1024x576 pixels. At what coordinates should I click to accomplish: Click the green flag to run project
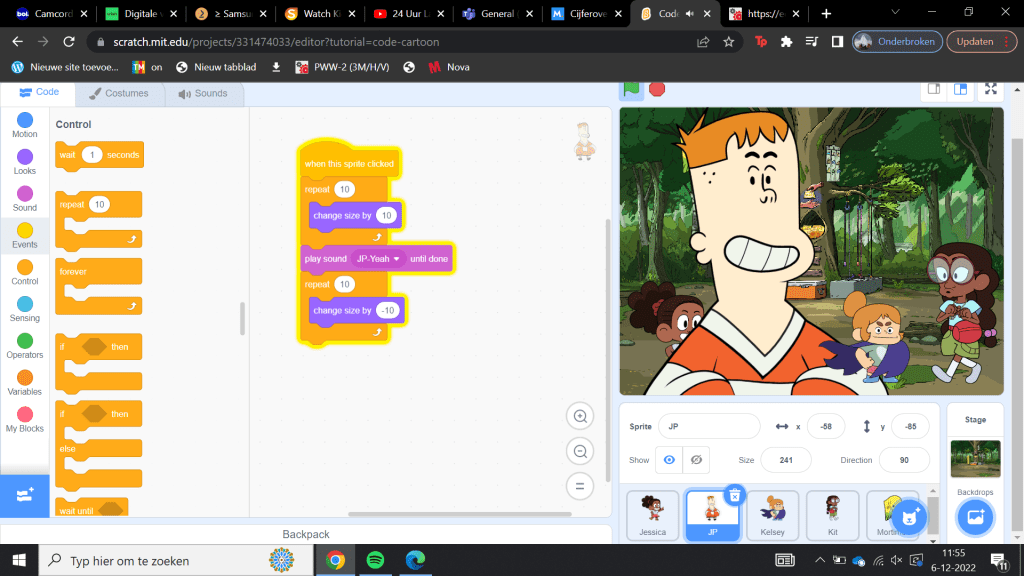coord(632,89)
